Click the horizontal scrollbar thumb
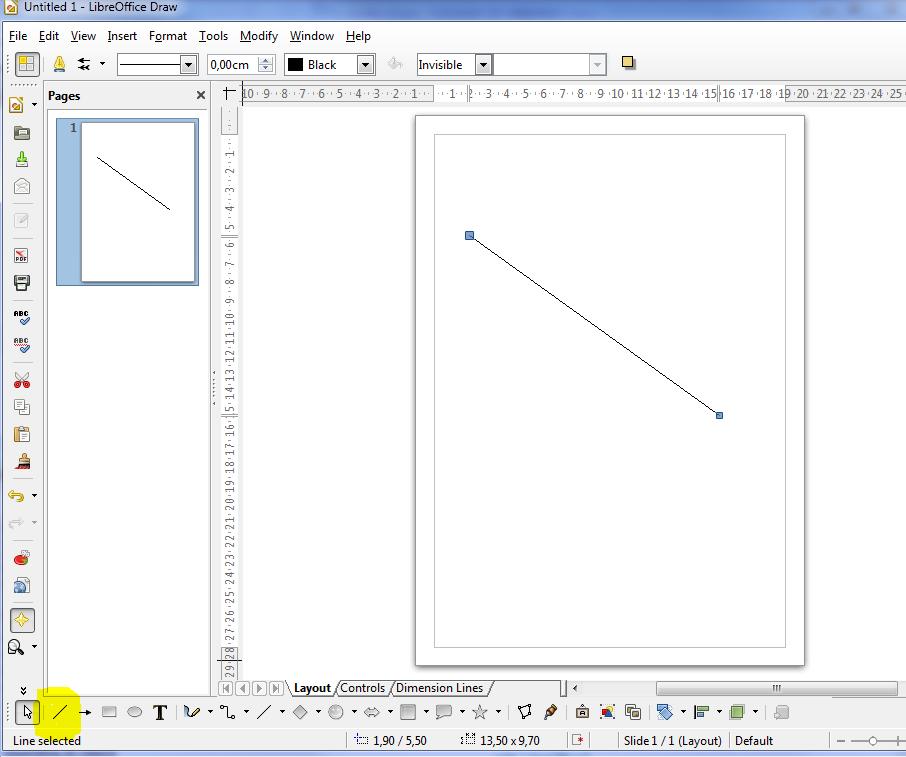The width and height of the screenshot is (906, 757). [777, 688]
